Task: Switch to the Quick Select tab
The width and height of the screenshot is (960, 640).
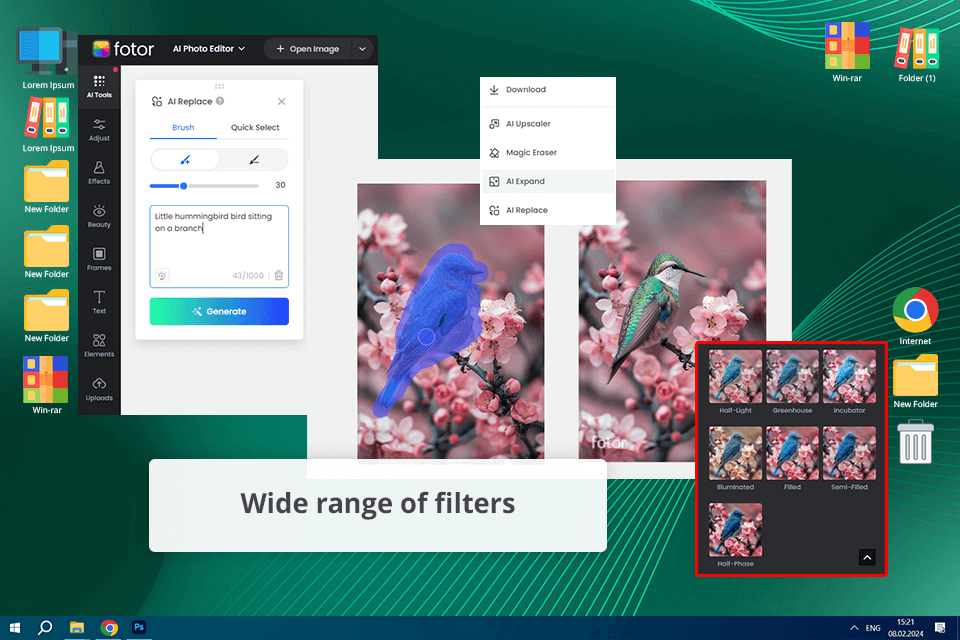Action: (255, 127)
